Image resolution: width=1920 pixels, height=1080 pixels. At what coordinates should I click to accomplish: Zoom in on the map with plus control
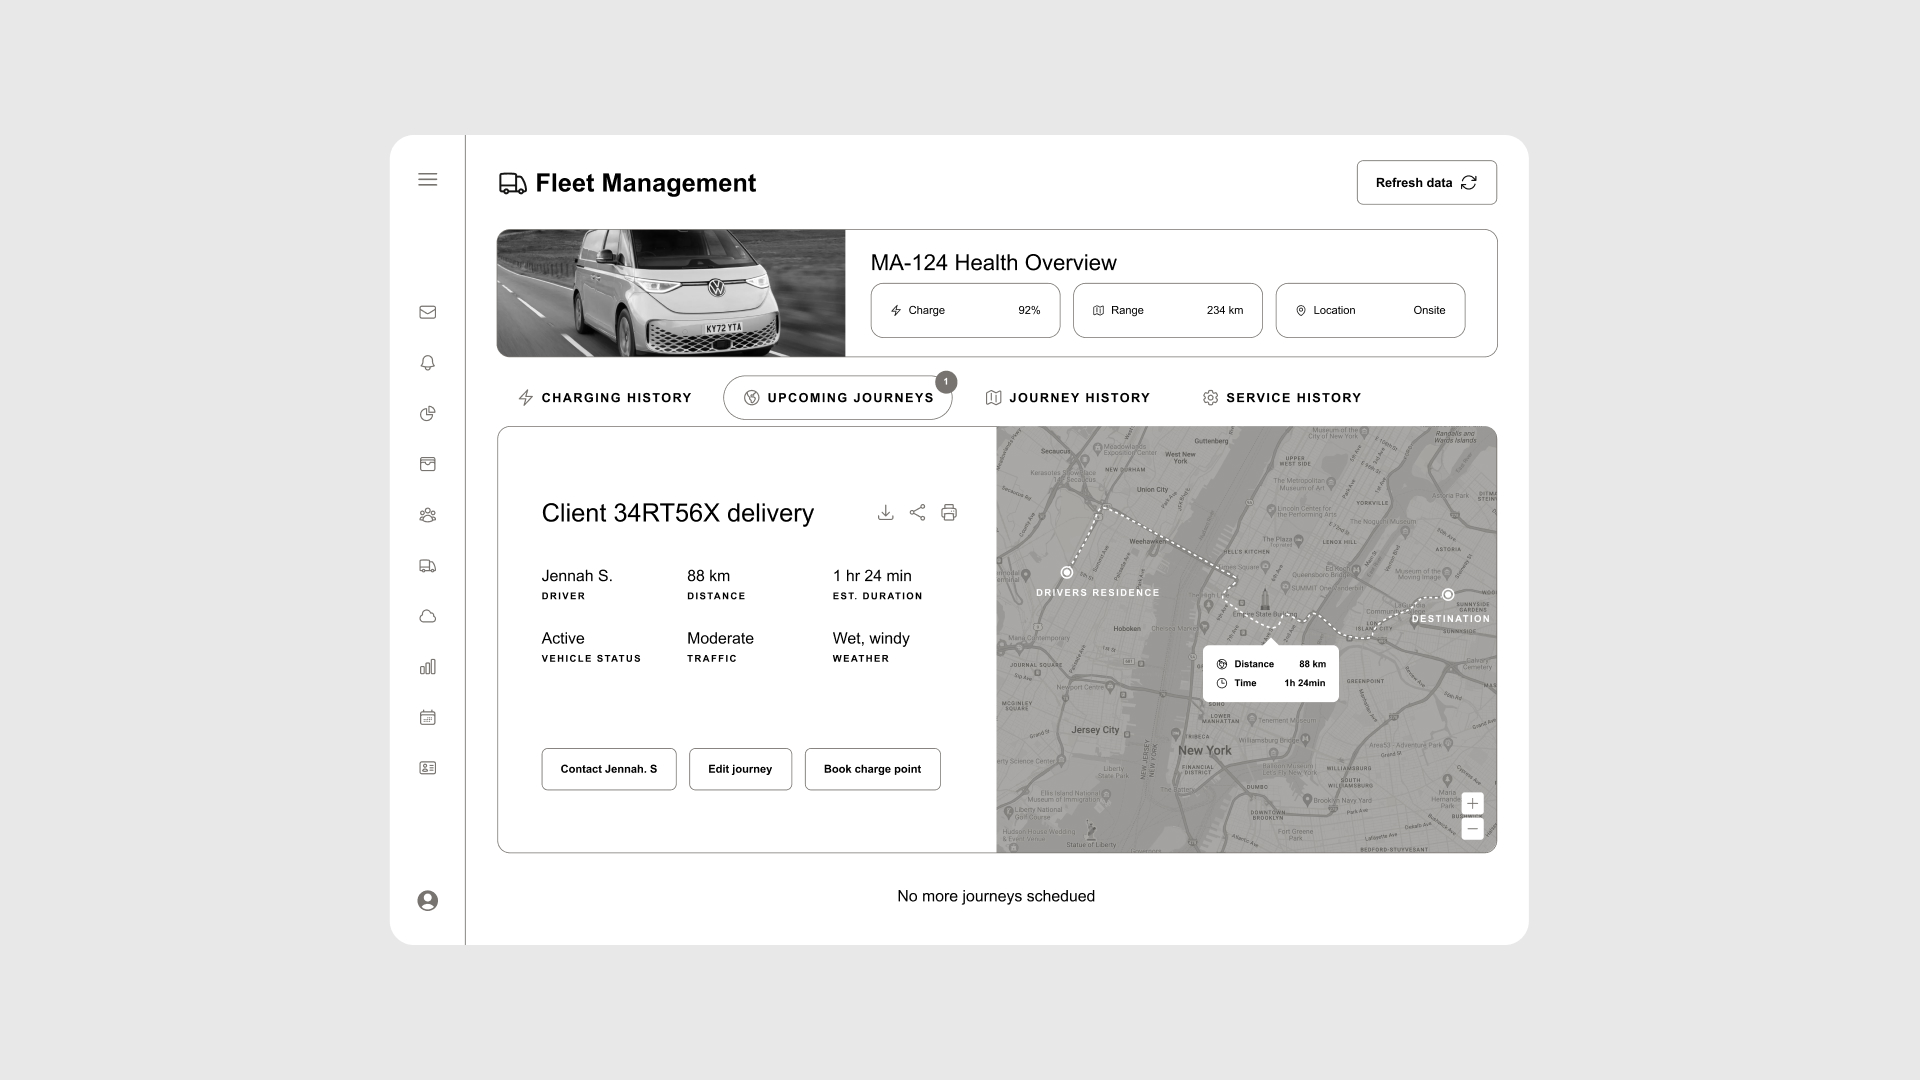[x=1472, y=803]
